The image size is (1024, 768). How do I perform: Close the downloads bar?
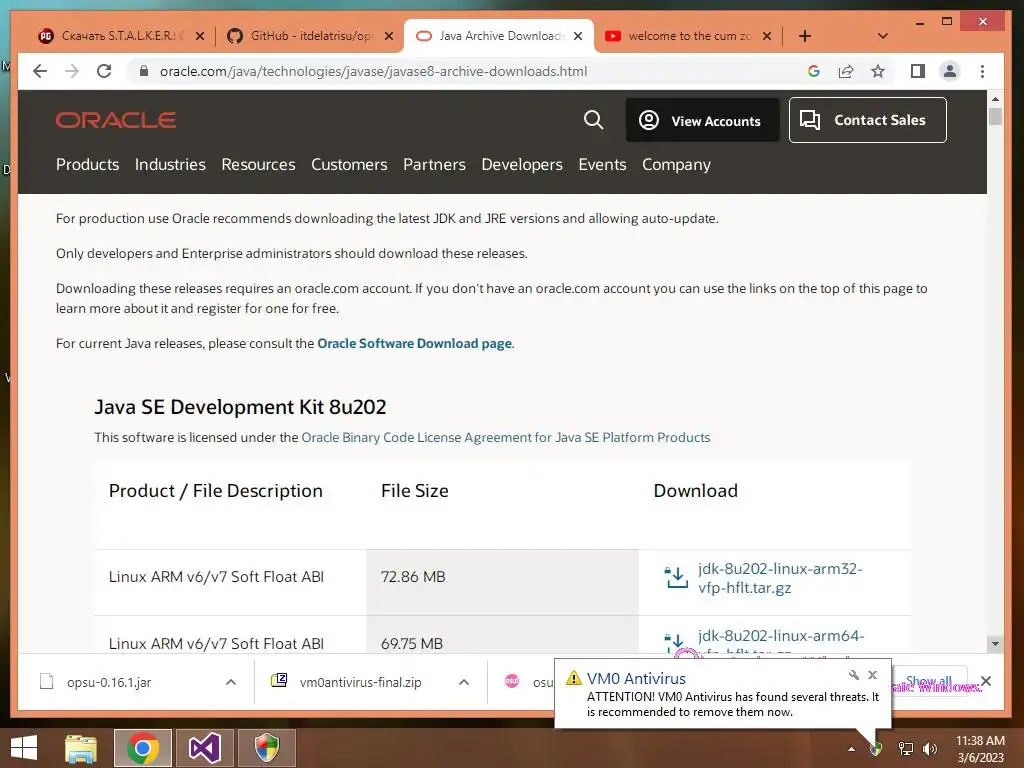(986, 681)
